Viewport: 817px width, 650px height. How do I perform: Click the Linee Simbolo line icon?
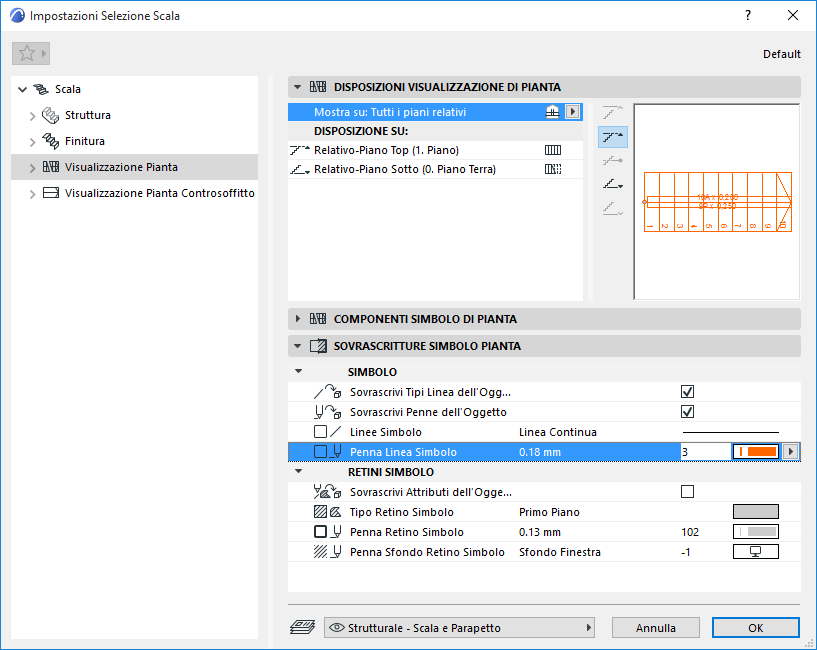(x=327, y=432)
